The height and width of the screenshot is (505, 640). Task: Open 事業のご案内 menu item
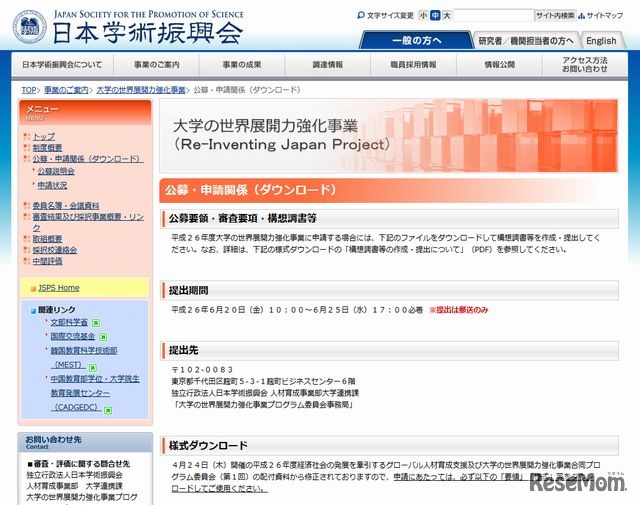point(157,65)
